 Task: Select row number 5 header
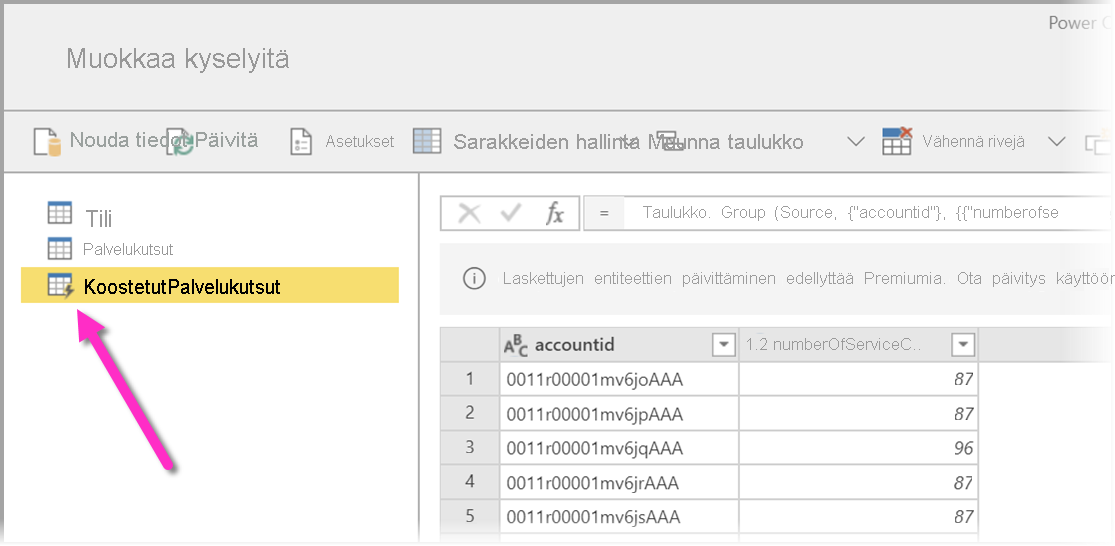coord(469,516)
